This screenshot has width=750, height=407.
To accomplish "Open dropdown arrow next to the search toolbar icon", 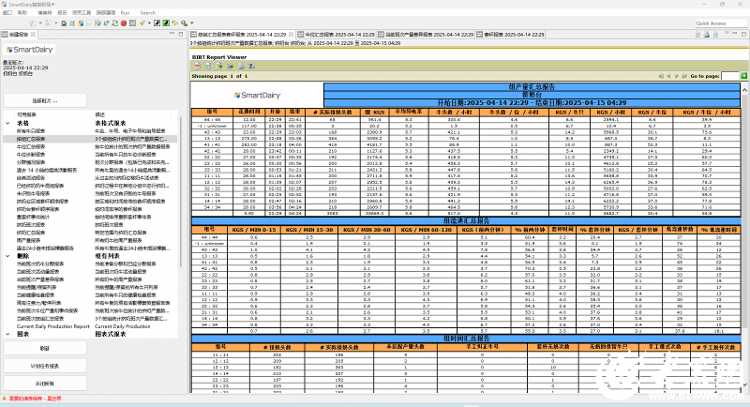I will pos(192,23).
